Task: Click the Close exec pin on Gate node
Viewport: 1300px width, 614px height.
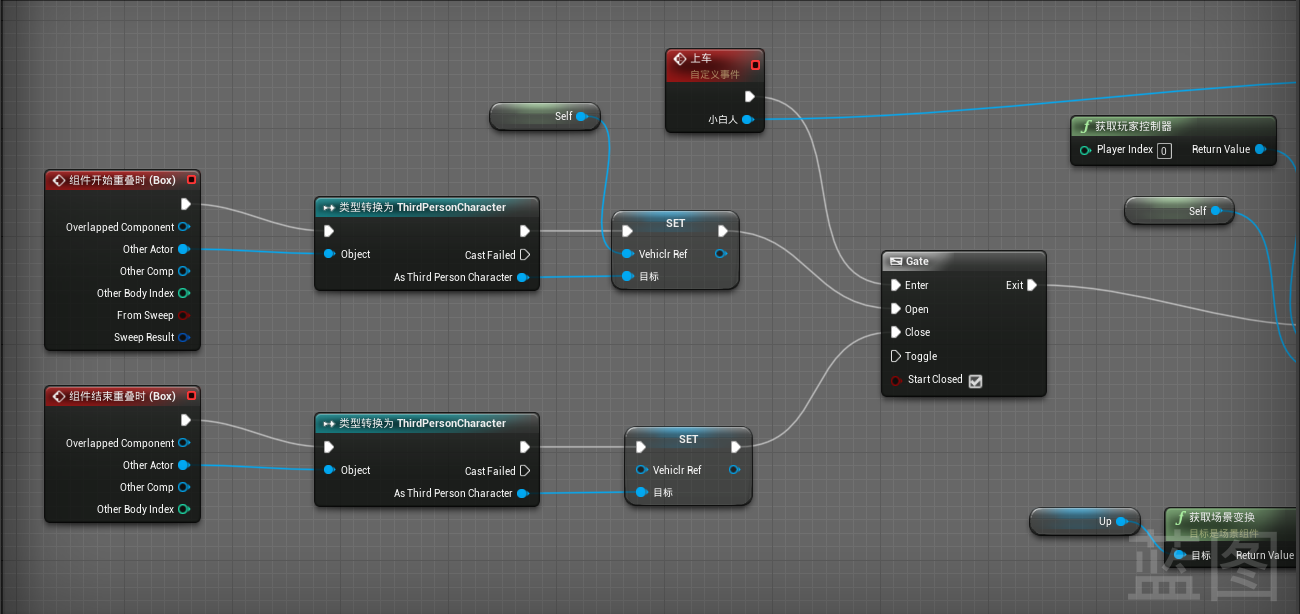Action: (896, 332)
